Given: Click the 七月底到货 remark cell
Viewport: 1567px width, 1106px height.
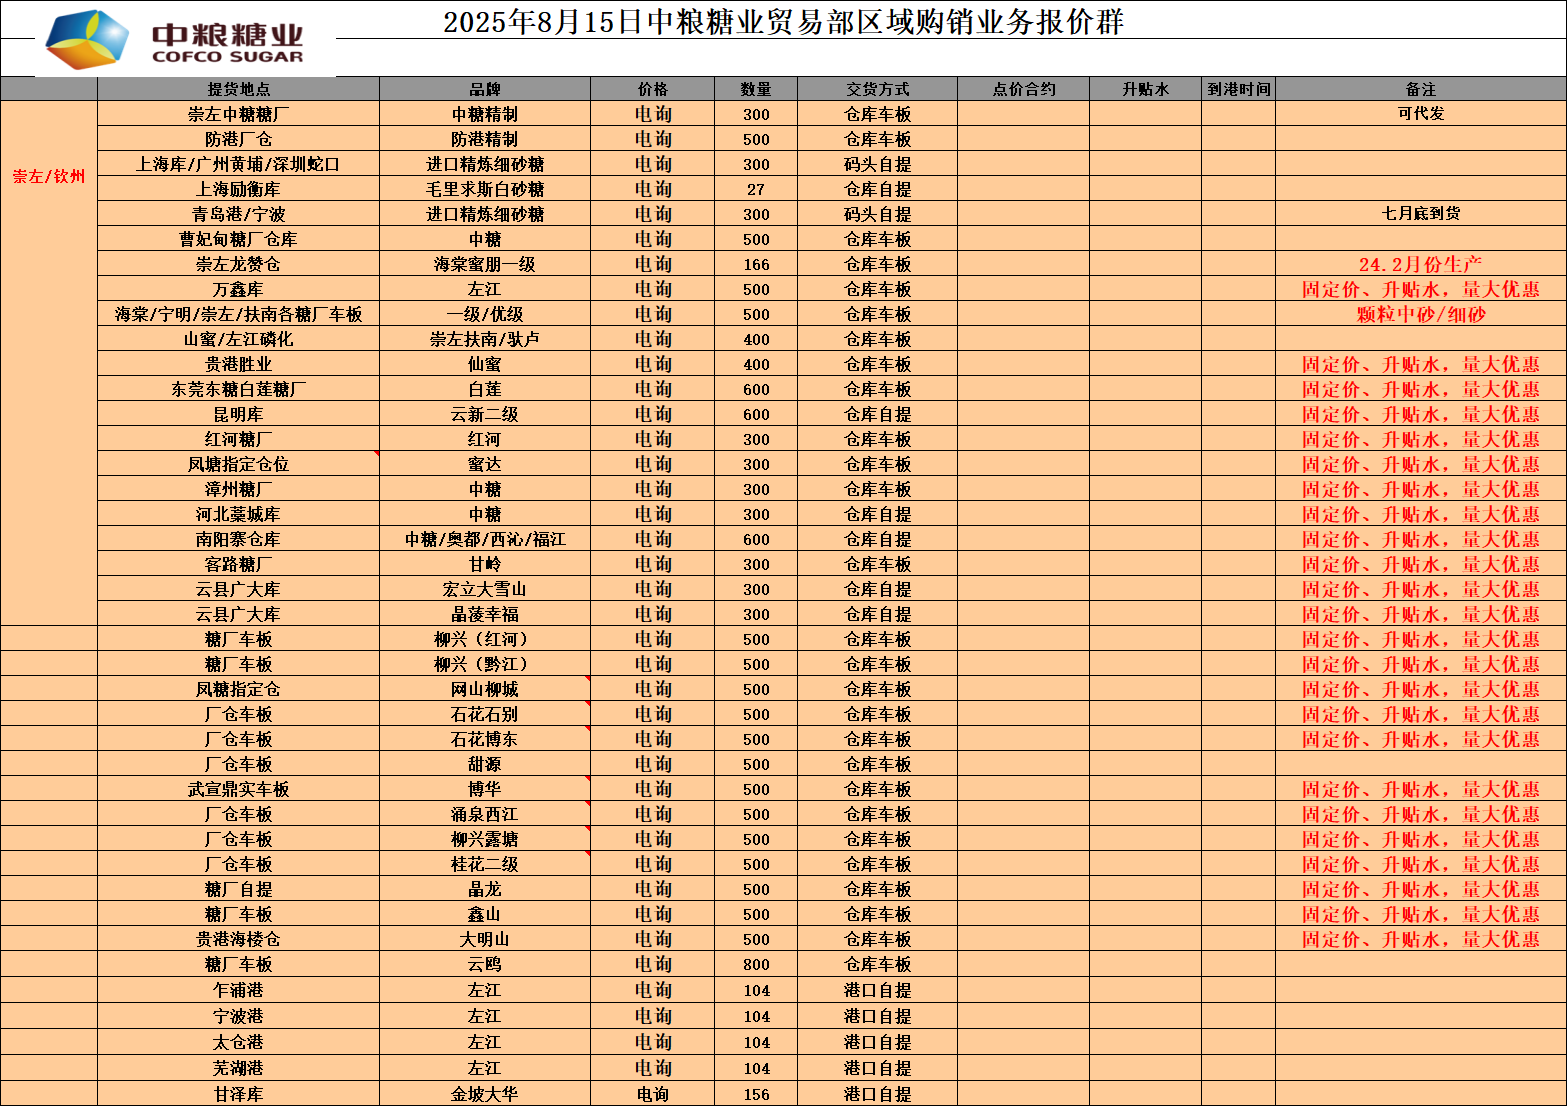Looking at the screenshot, I should coord(1420,214).
